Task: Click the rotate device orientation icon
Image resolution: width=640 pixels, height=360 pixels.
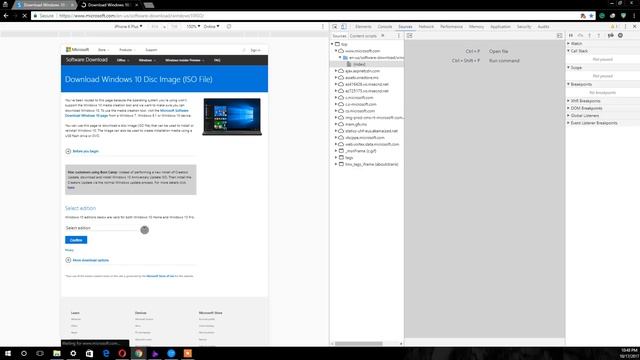Action: 229,27
